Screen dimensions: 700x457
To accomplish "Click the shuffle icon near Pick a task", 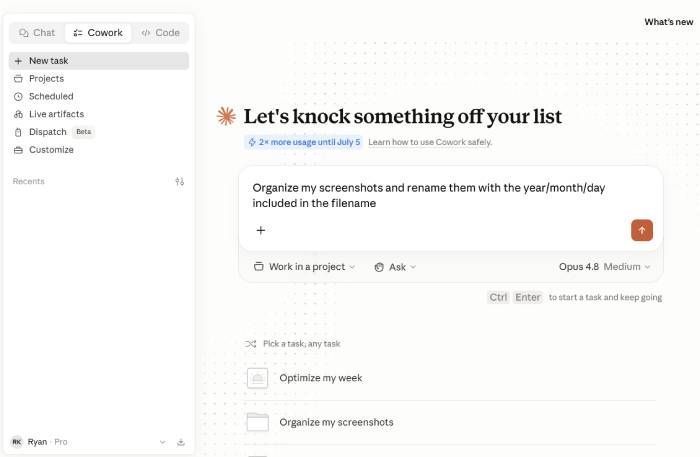I will point(250,344).
